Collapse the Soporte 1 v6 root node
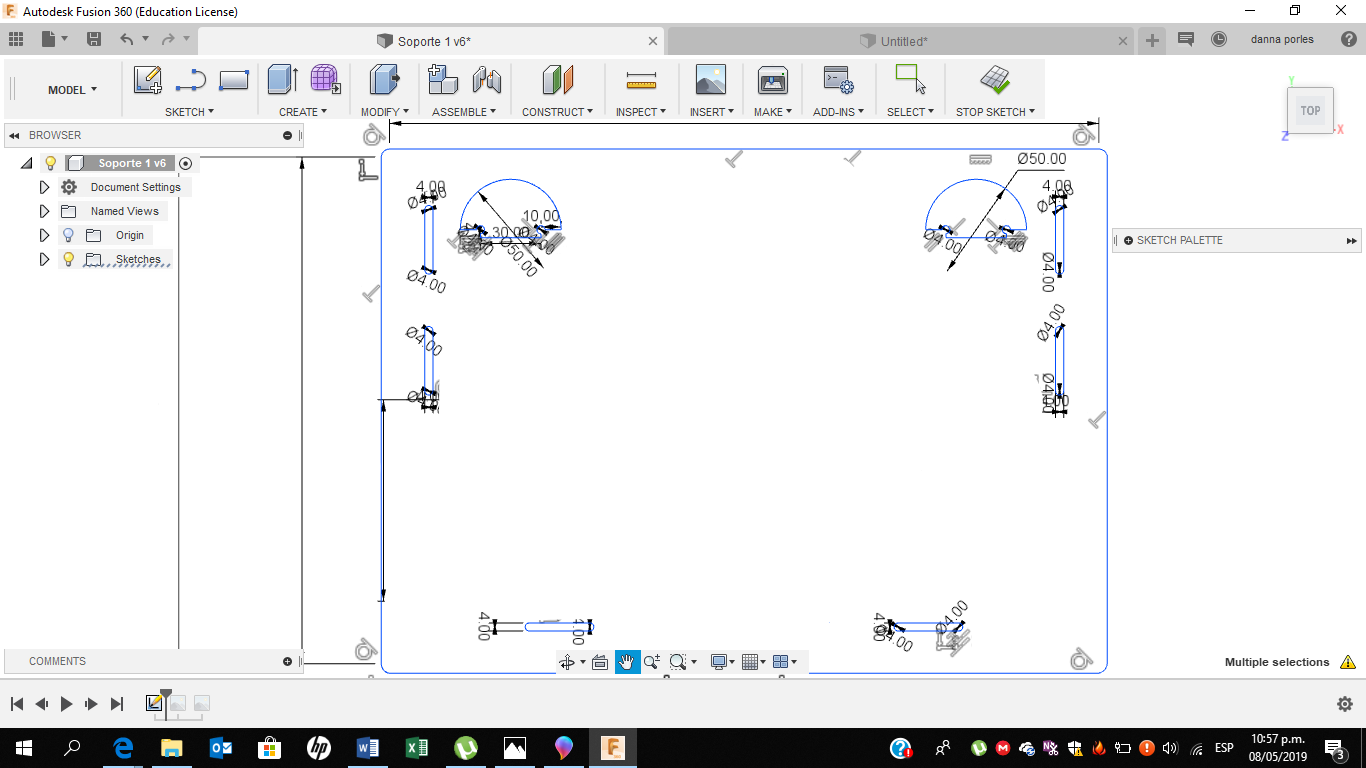 tap(27, 163)
